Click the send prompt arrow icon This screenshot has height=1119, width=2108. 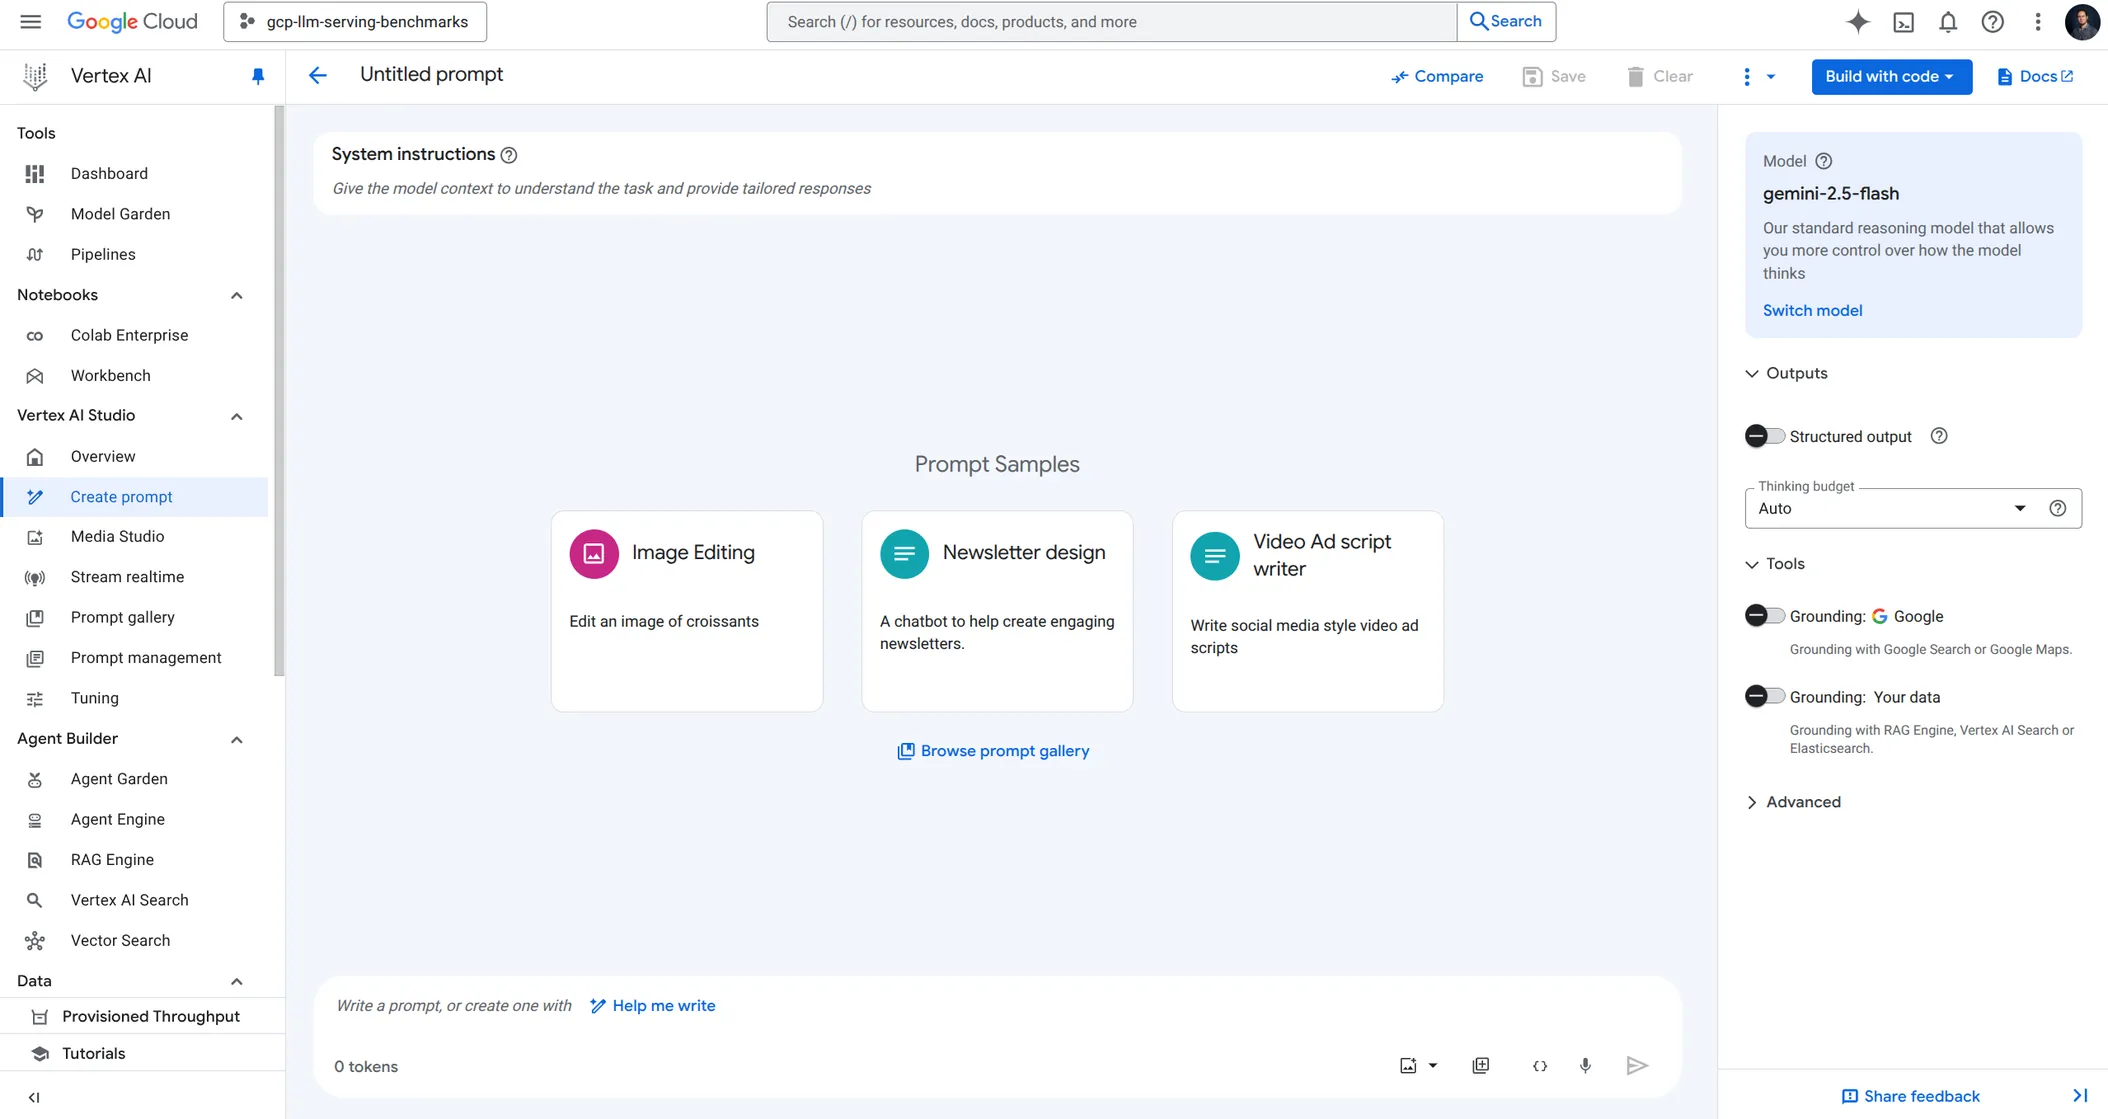(1637, 1066)
